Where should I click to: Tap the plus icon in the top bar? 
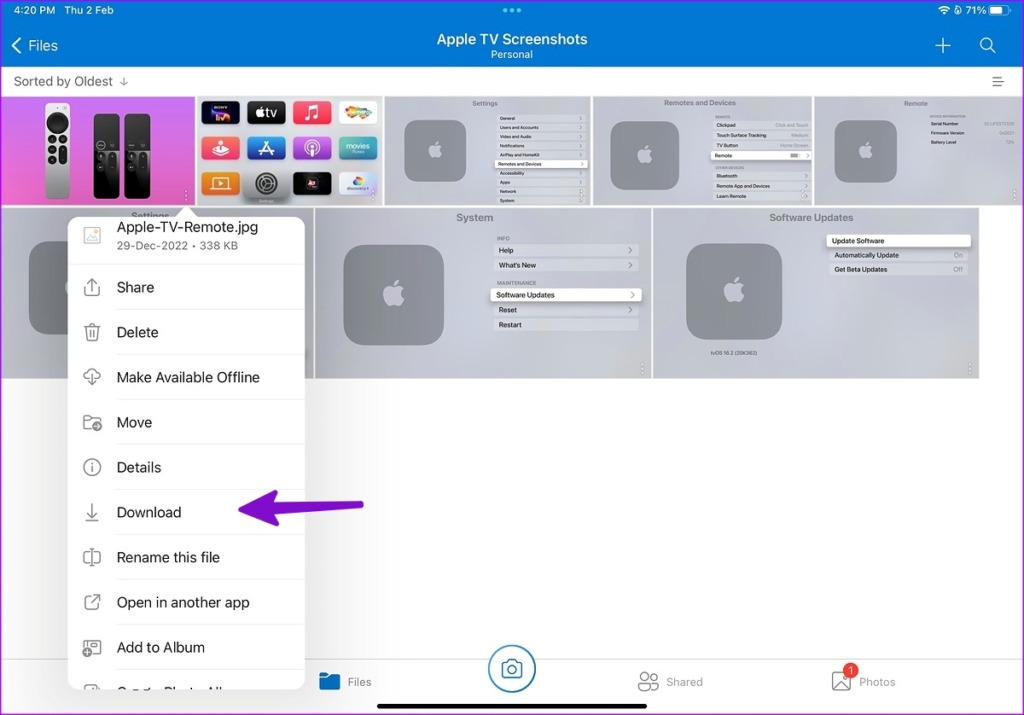(x=943, y=45)
